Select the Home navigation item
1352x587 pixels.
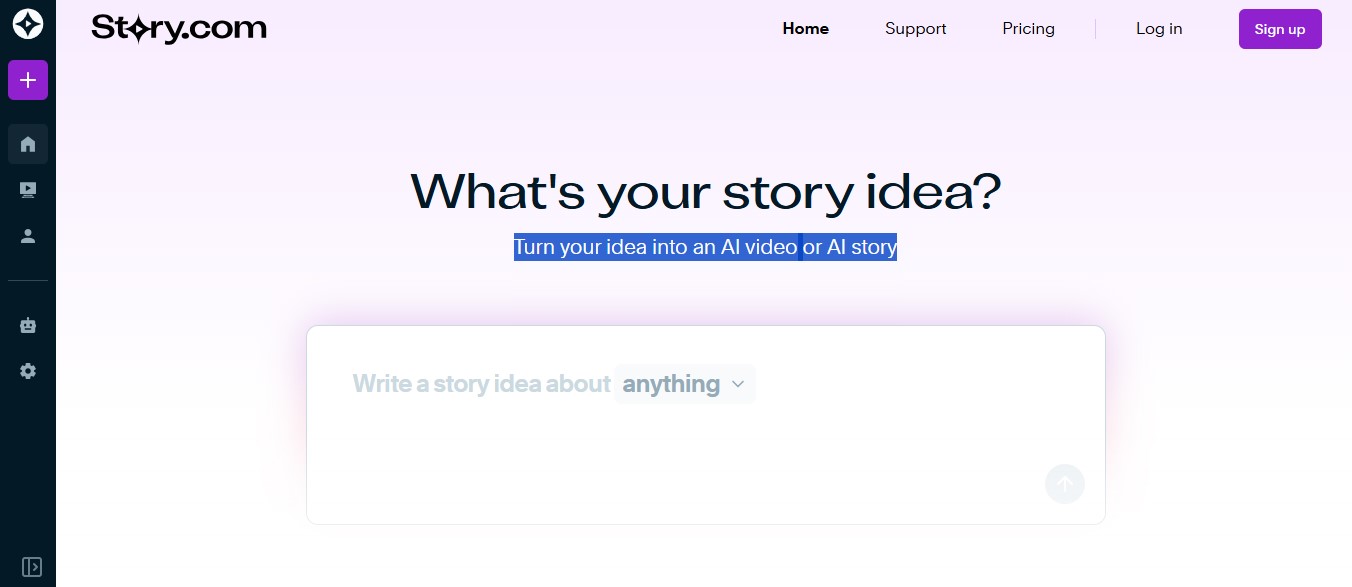(x=805, y=28)
